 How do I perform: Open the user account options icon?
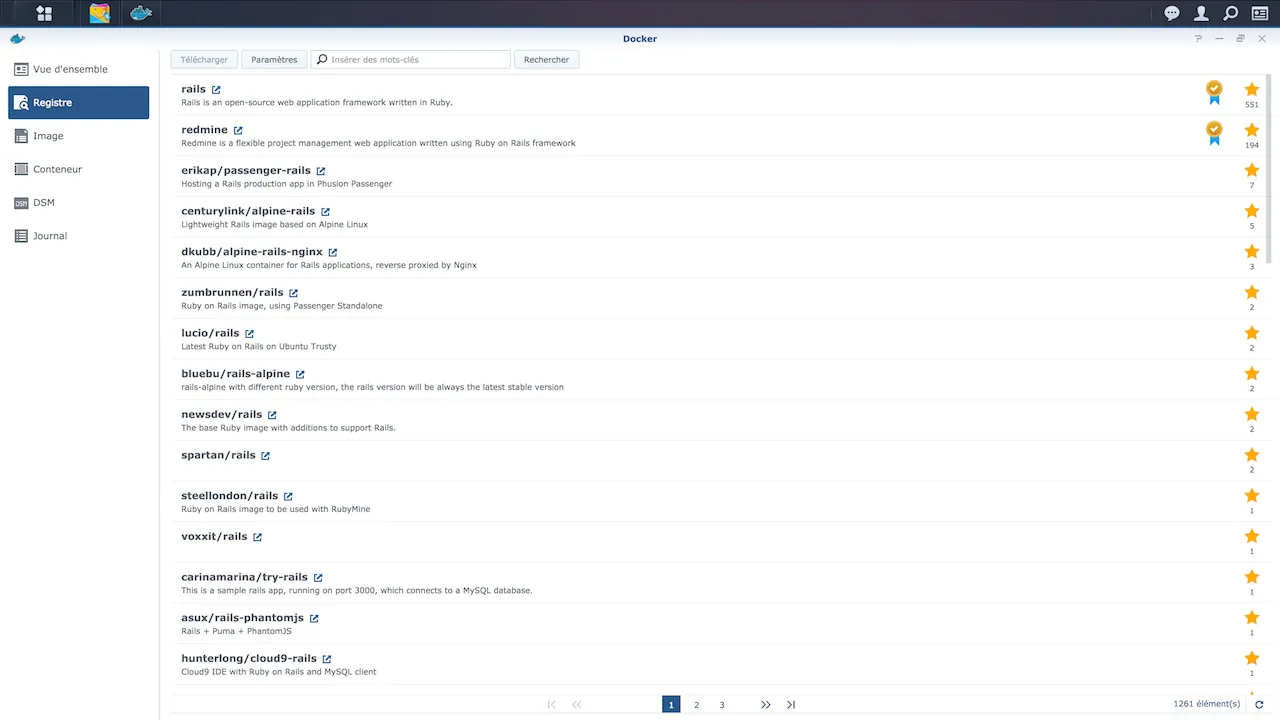coord(1201,13)
